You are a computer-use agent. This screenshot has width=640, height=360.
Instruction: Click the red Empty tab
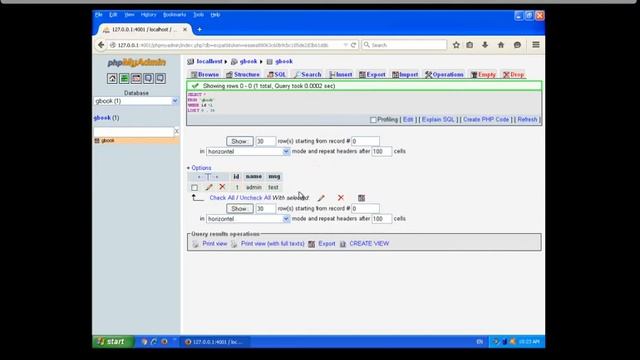click(483, 75)
